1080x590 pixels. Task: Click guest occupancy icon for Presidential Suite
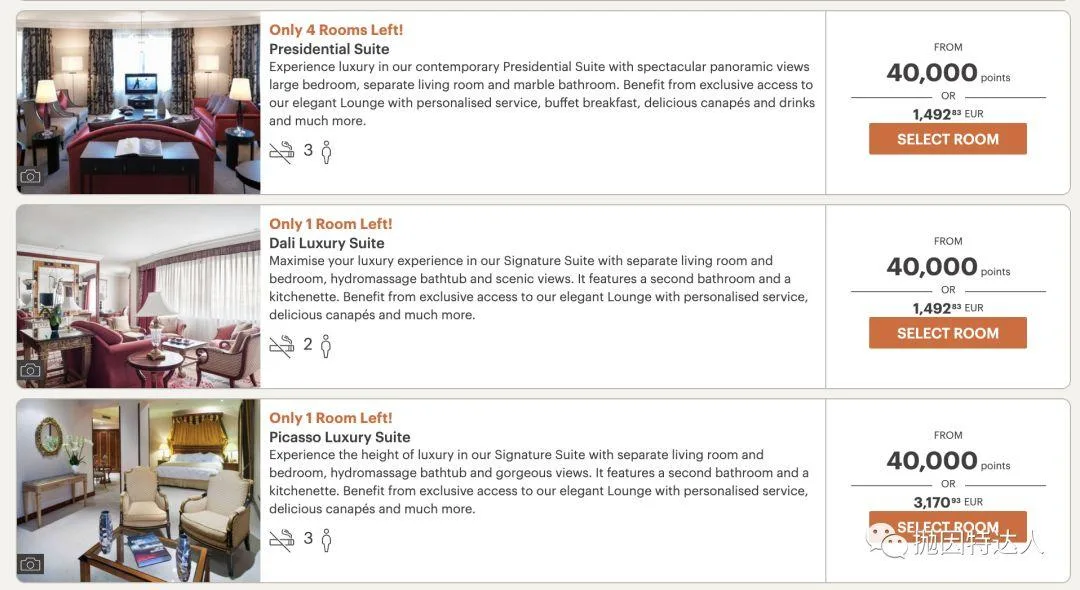pyautogui.click(x=326, y=152)
